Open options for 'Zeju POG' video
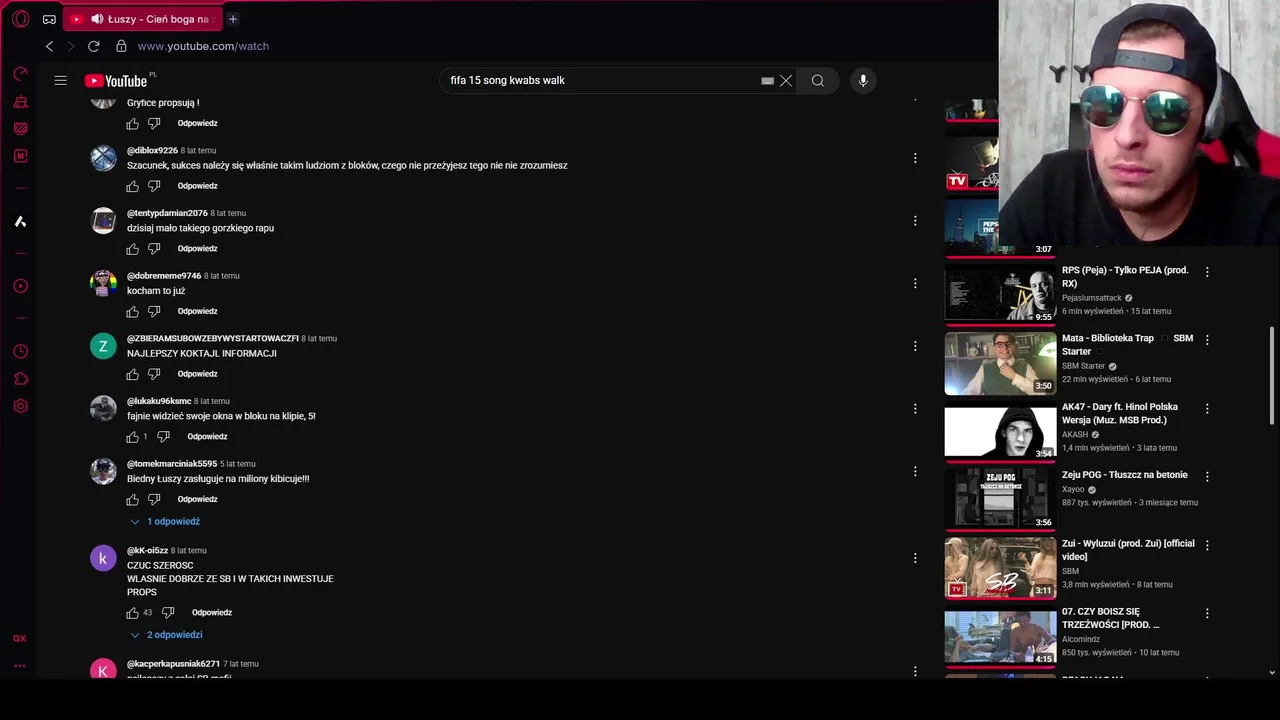 click(x=1207, y=477)
